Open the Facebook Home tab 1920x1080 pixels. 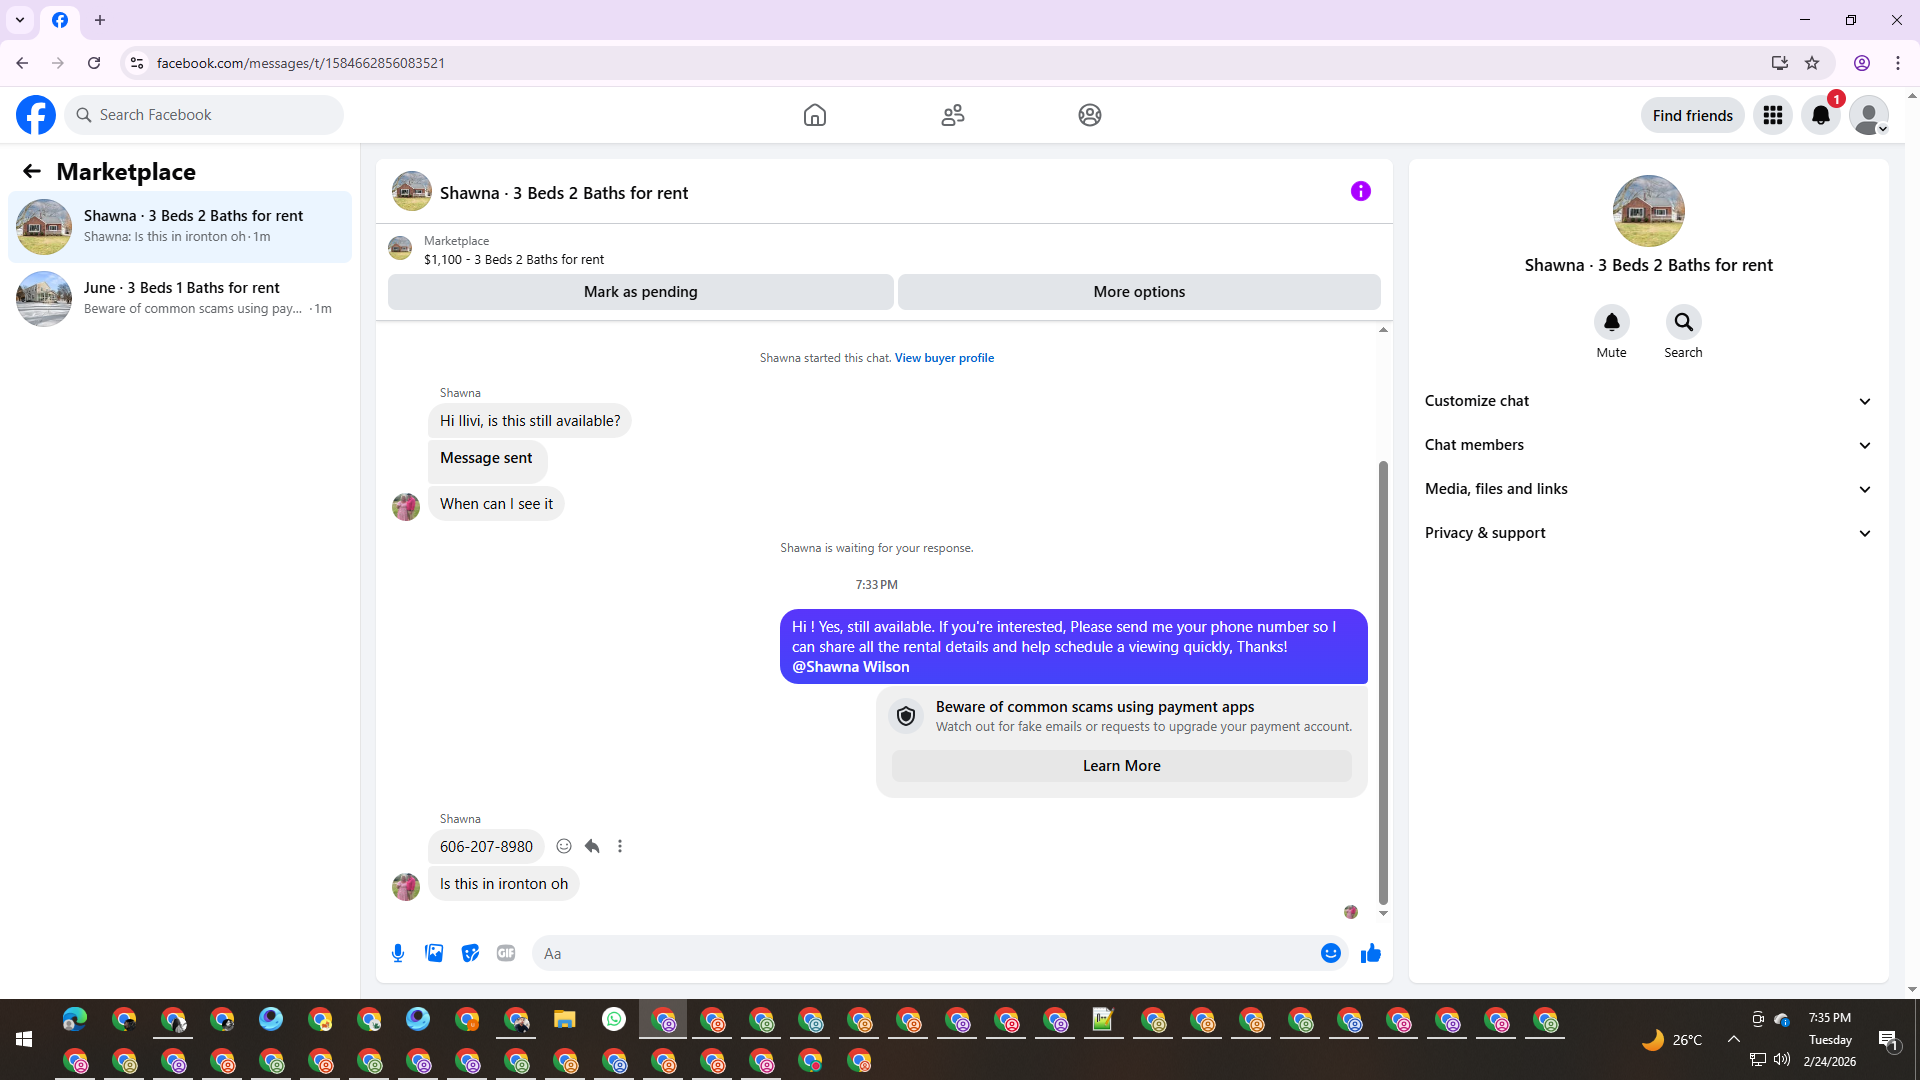814,115
